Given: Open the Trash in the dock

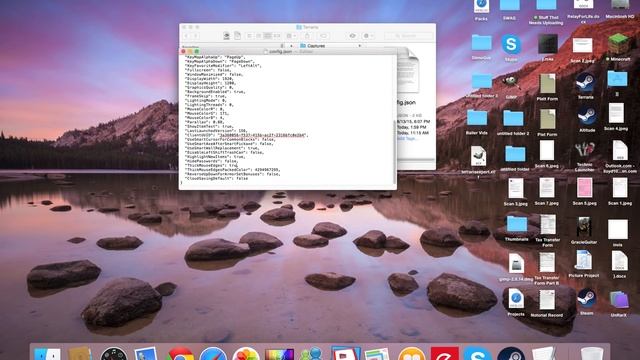Looking at the screenshot, I should 592,353.
